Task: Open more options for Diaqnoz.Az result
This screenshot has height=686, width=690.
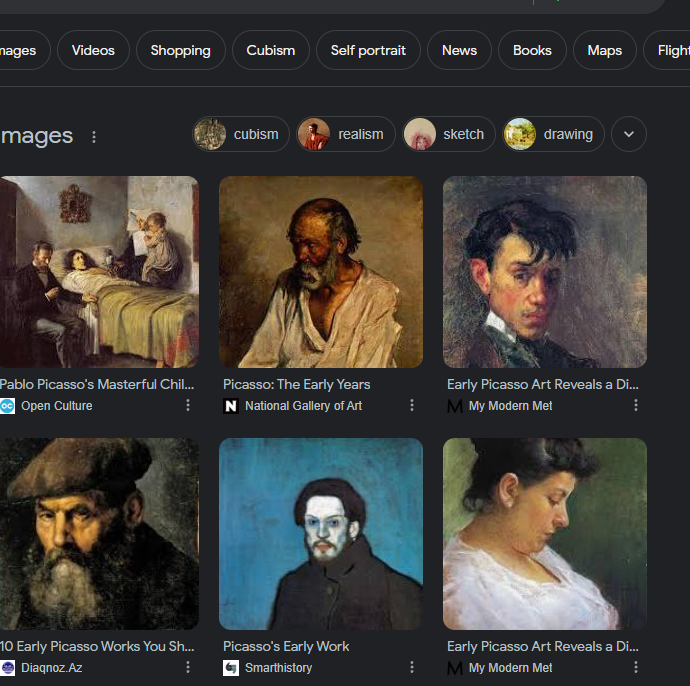Action: (188, 667)
